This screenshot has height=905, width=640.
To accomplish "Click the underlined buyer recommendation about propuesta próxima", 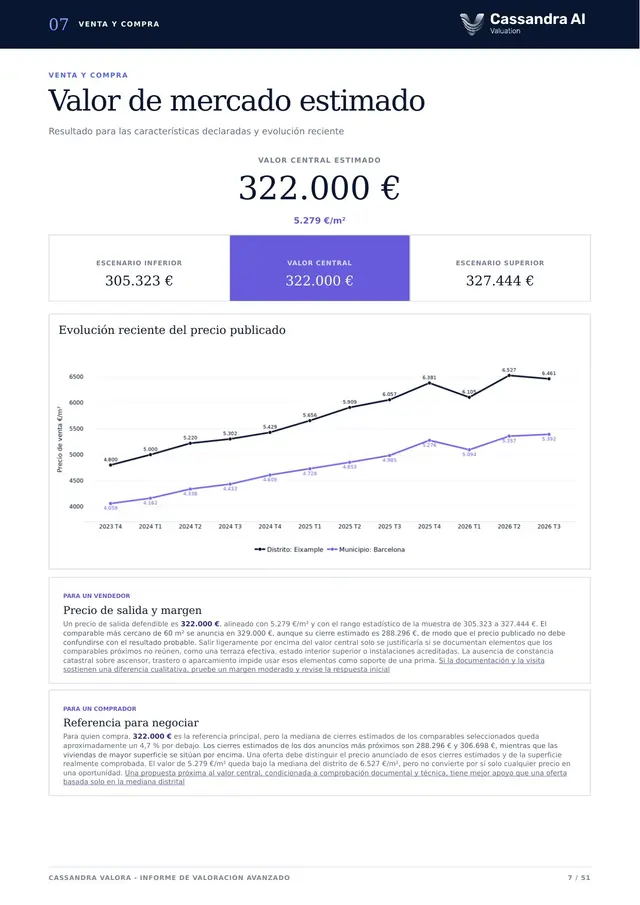I will pos(315,777).
